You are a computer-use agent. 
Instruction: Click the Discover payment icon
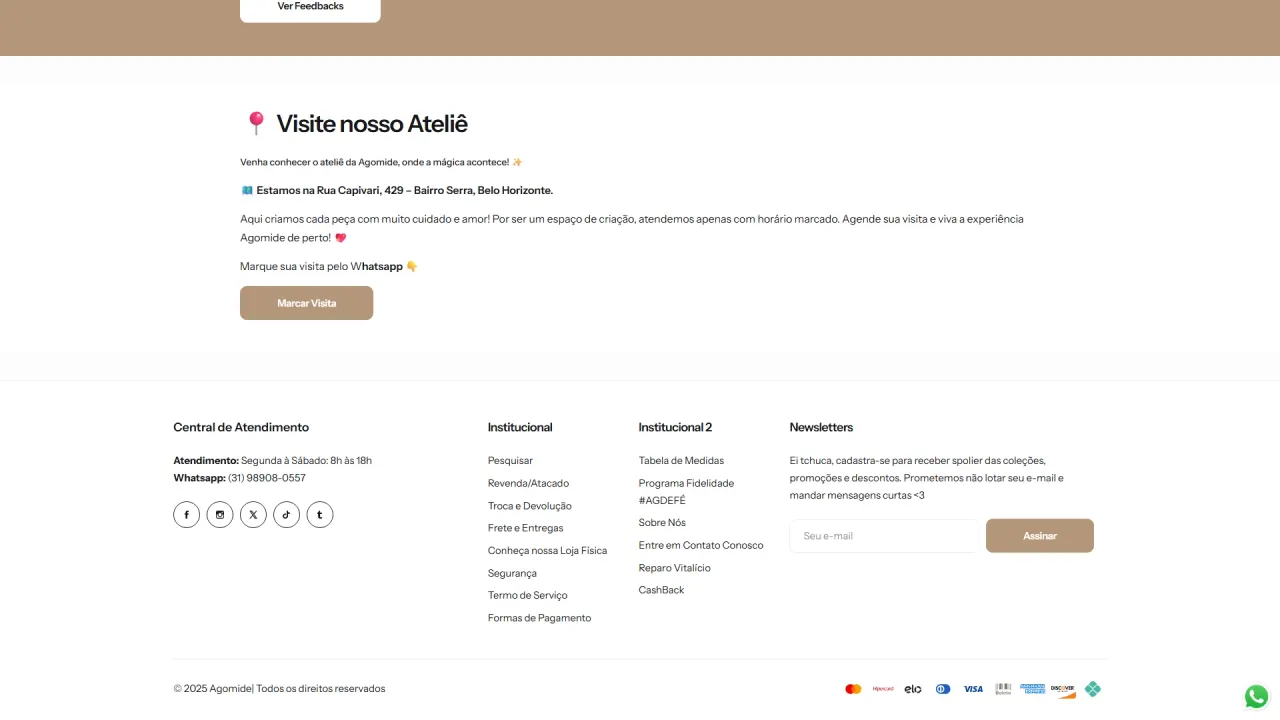pyautogui.click(x=1063, y=689)
